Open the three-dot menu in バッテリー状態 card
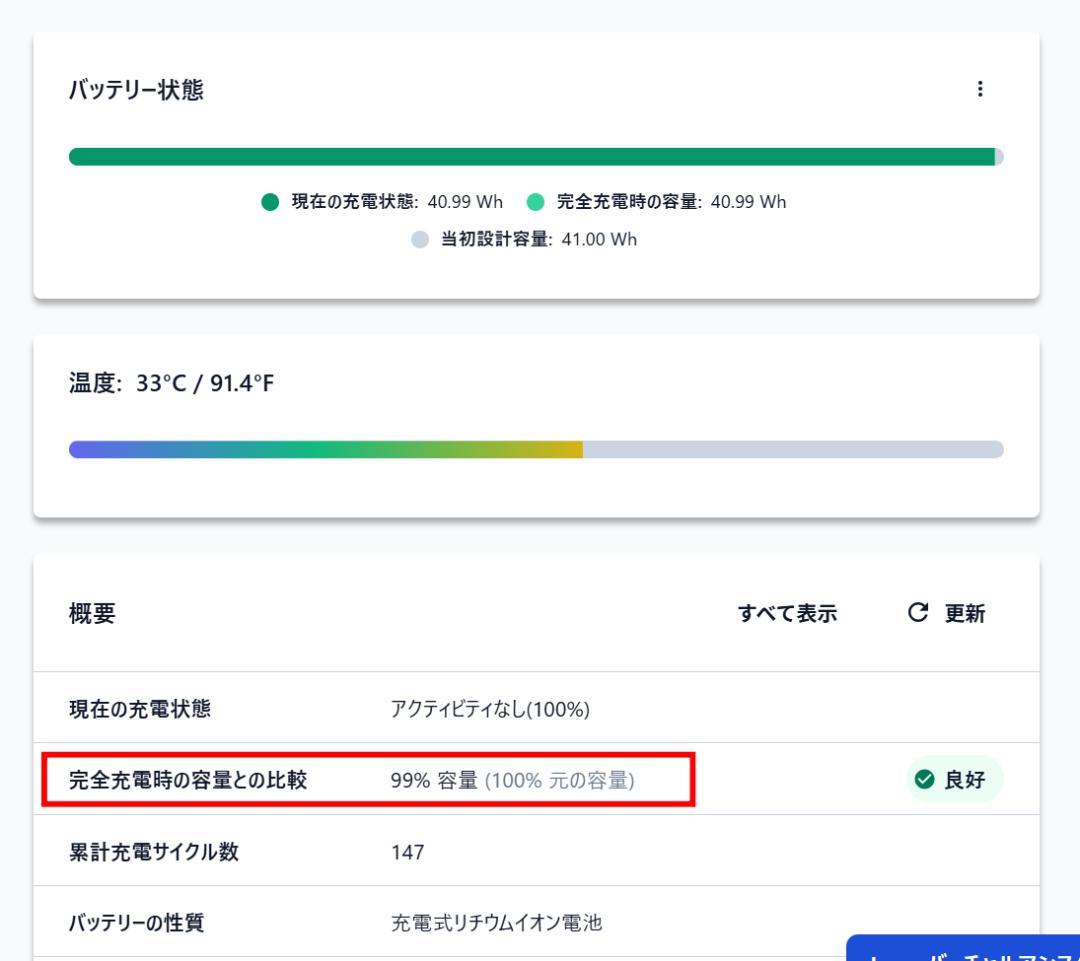This screenshot has width=1080, height=961. (x=979, y=90)
